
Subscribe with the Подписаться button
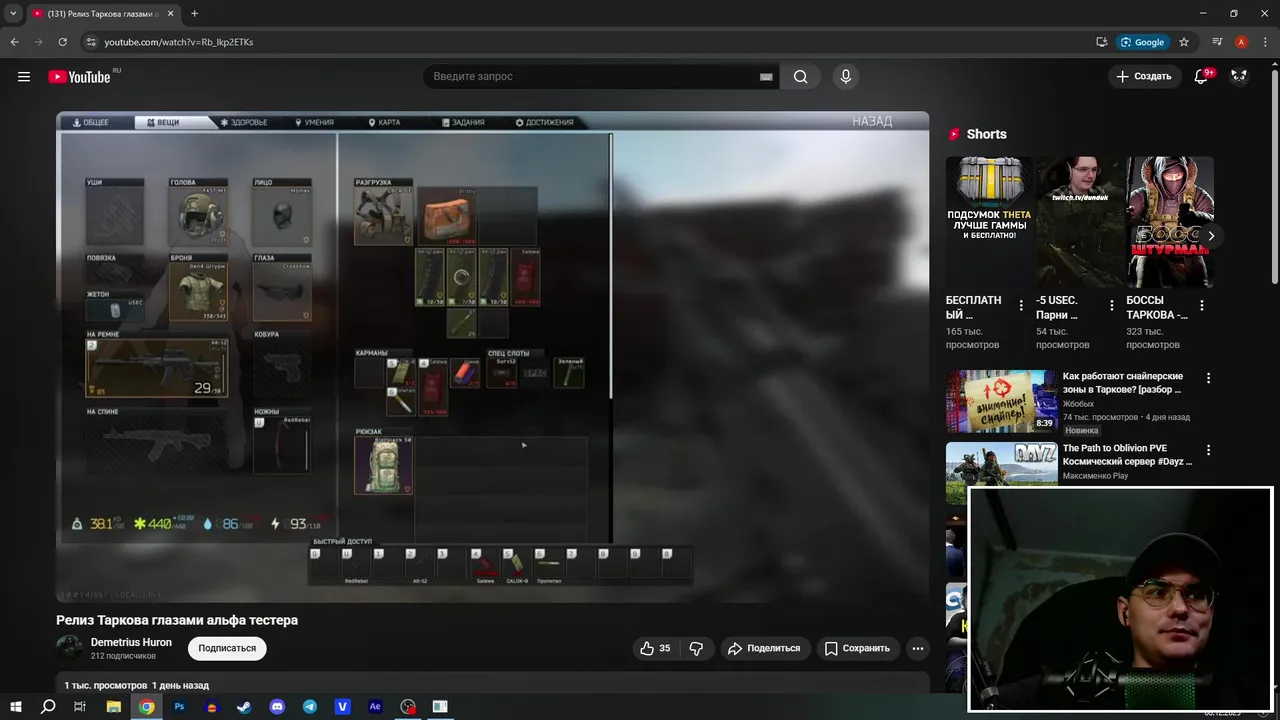(227, 648)
